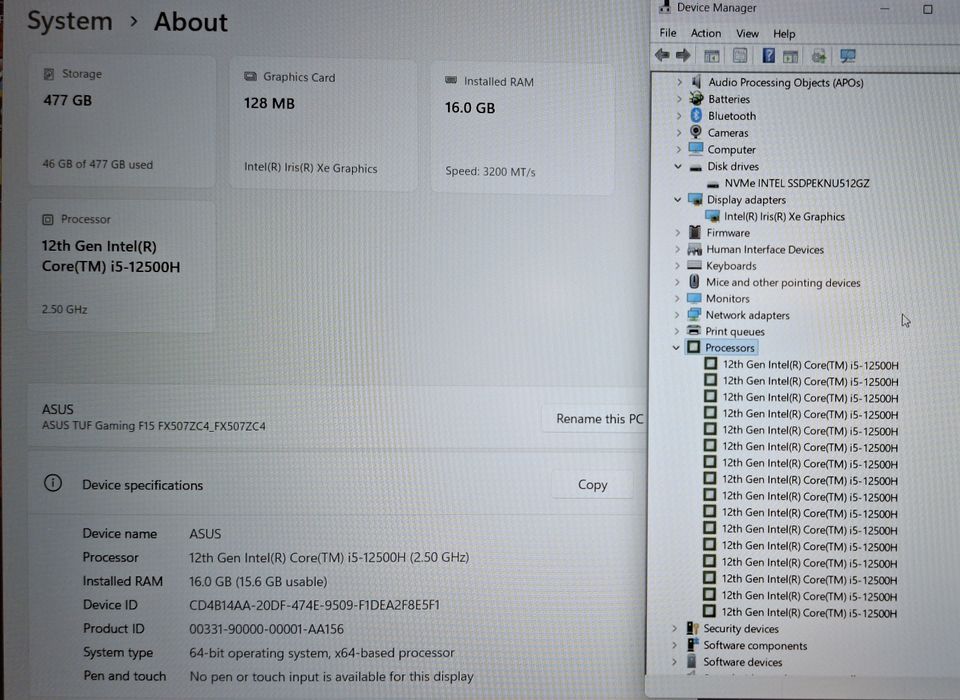Click the Speed: 3200 MT/s text

pyautogui.click(x=490, y=171)
